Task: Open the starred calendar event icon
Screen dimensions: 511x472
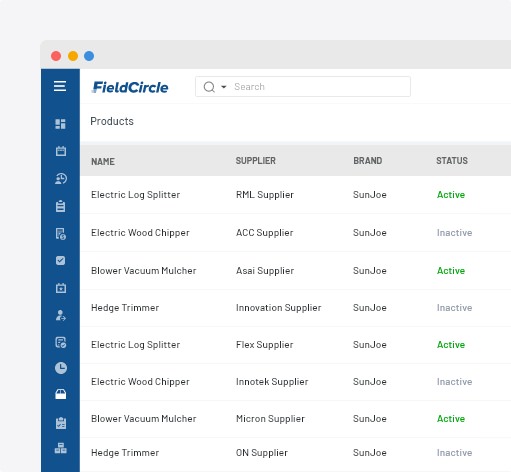Action: [61, 288]
